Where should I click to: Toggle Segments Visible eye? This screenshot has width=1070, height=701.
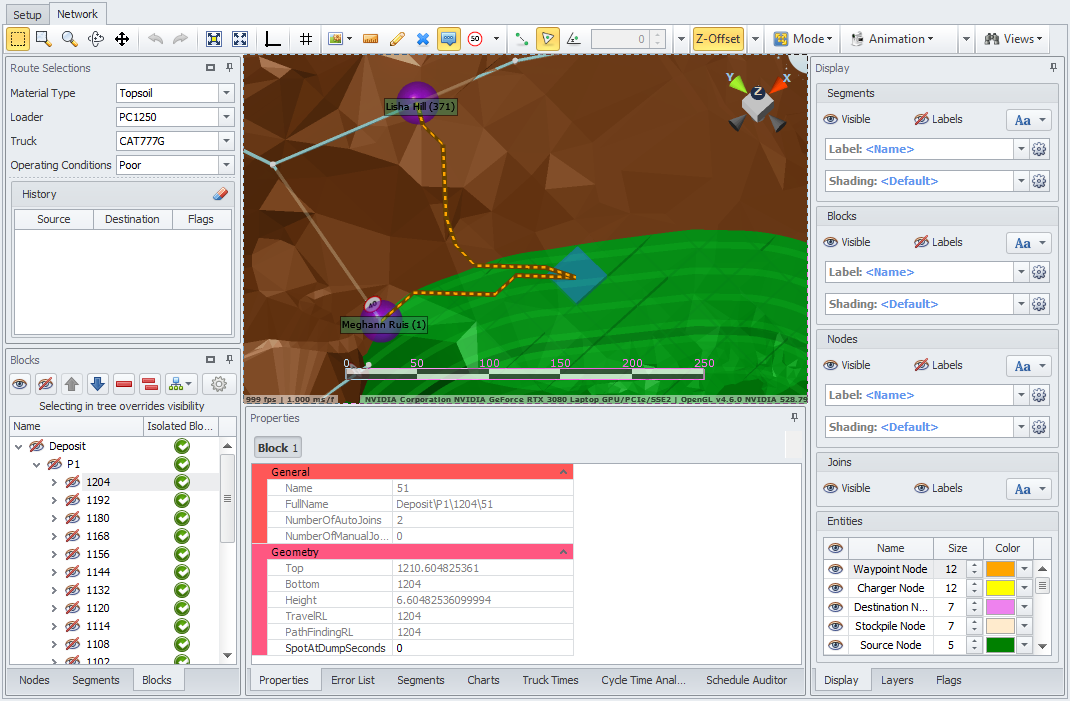(x=831, y=119)
